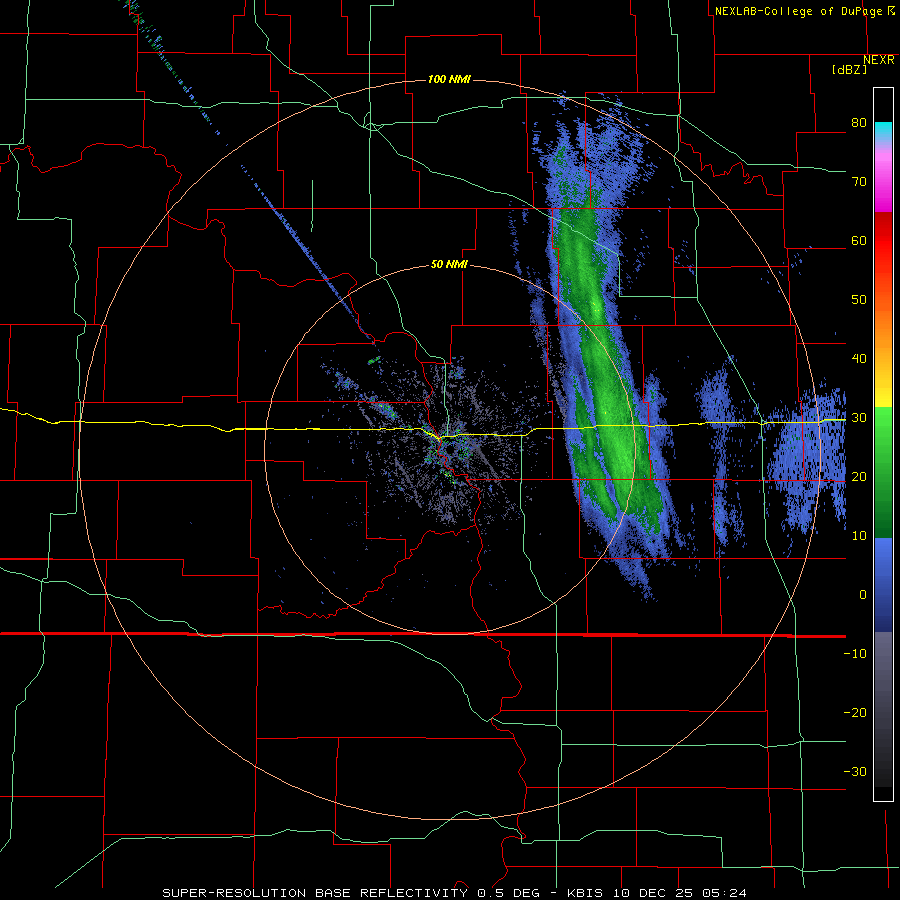The width and height of the screenshot is (900, 900).
Task: Click the 10 dBZ scale value
Action: click(x=859, y=536)
